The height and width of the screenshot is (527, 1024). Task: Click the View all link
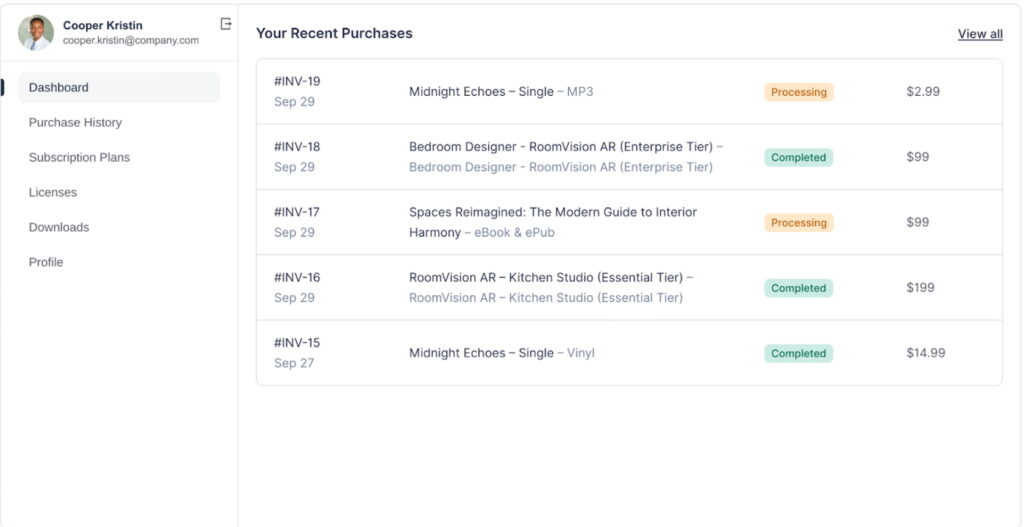979,34
